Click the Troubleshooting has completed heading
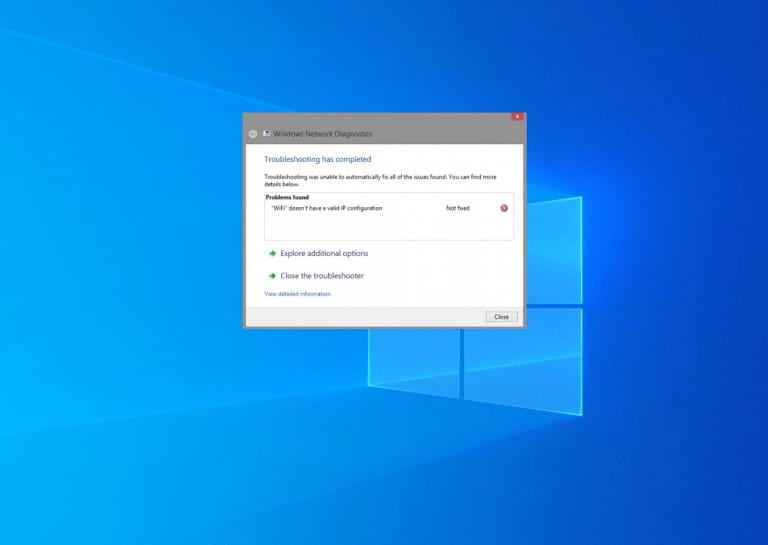768x545 pixels. coord(317,159)
